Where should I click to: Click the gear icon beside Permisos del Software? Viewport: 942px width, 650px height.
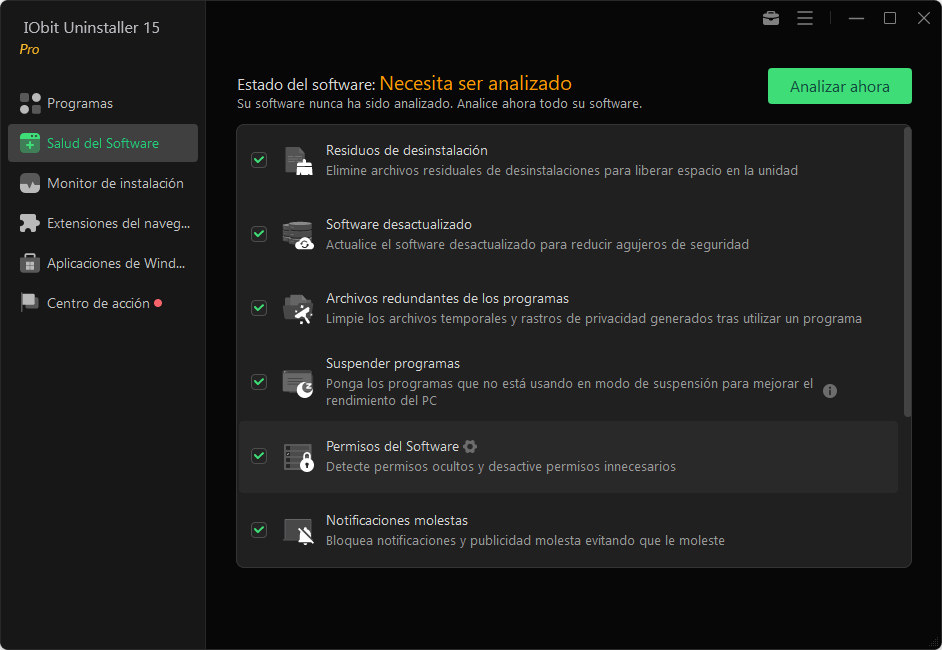(x=470, y=446)
